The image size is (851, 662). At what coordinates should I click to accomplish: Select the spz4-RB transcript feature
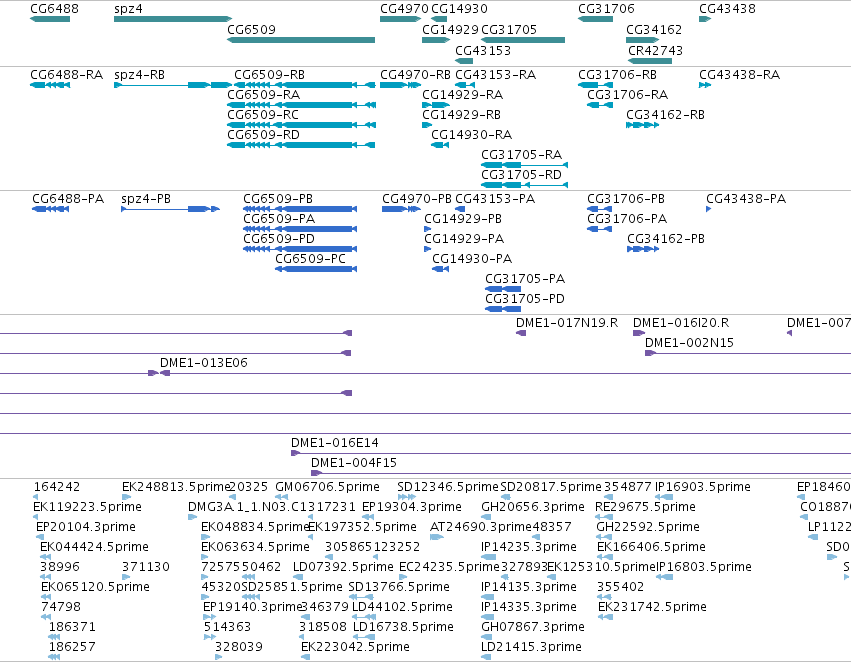(173, 85)
